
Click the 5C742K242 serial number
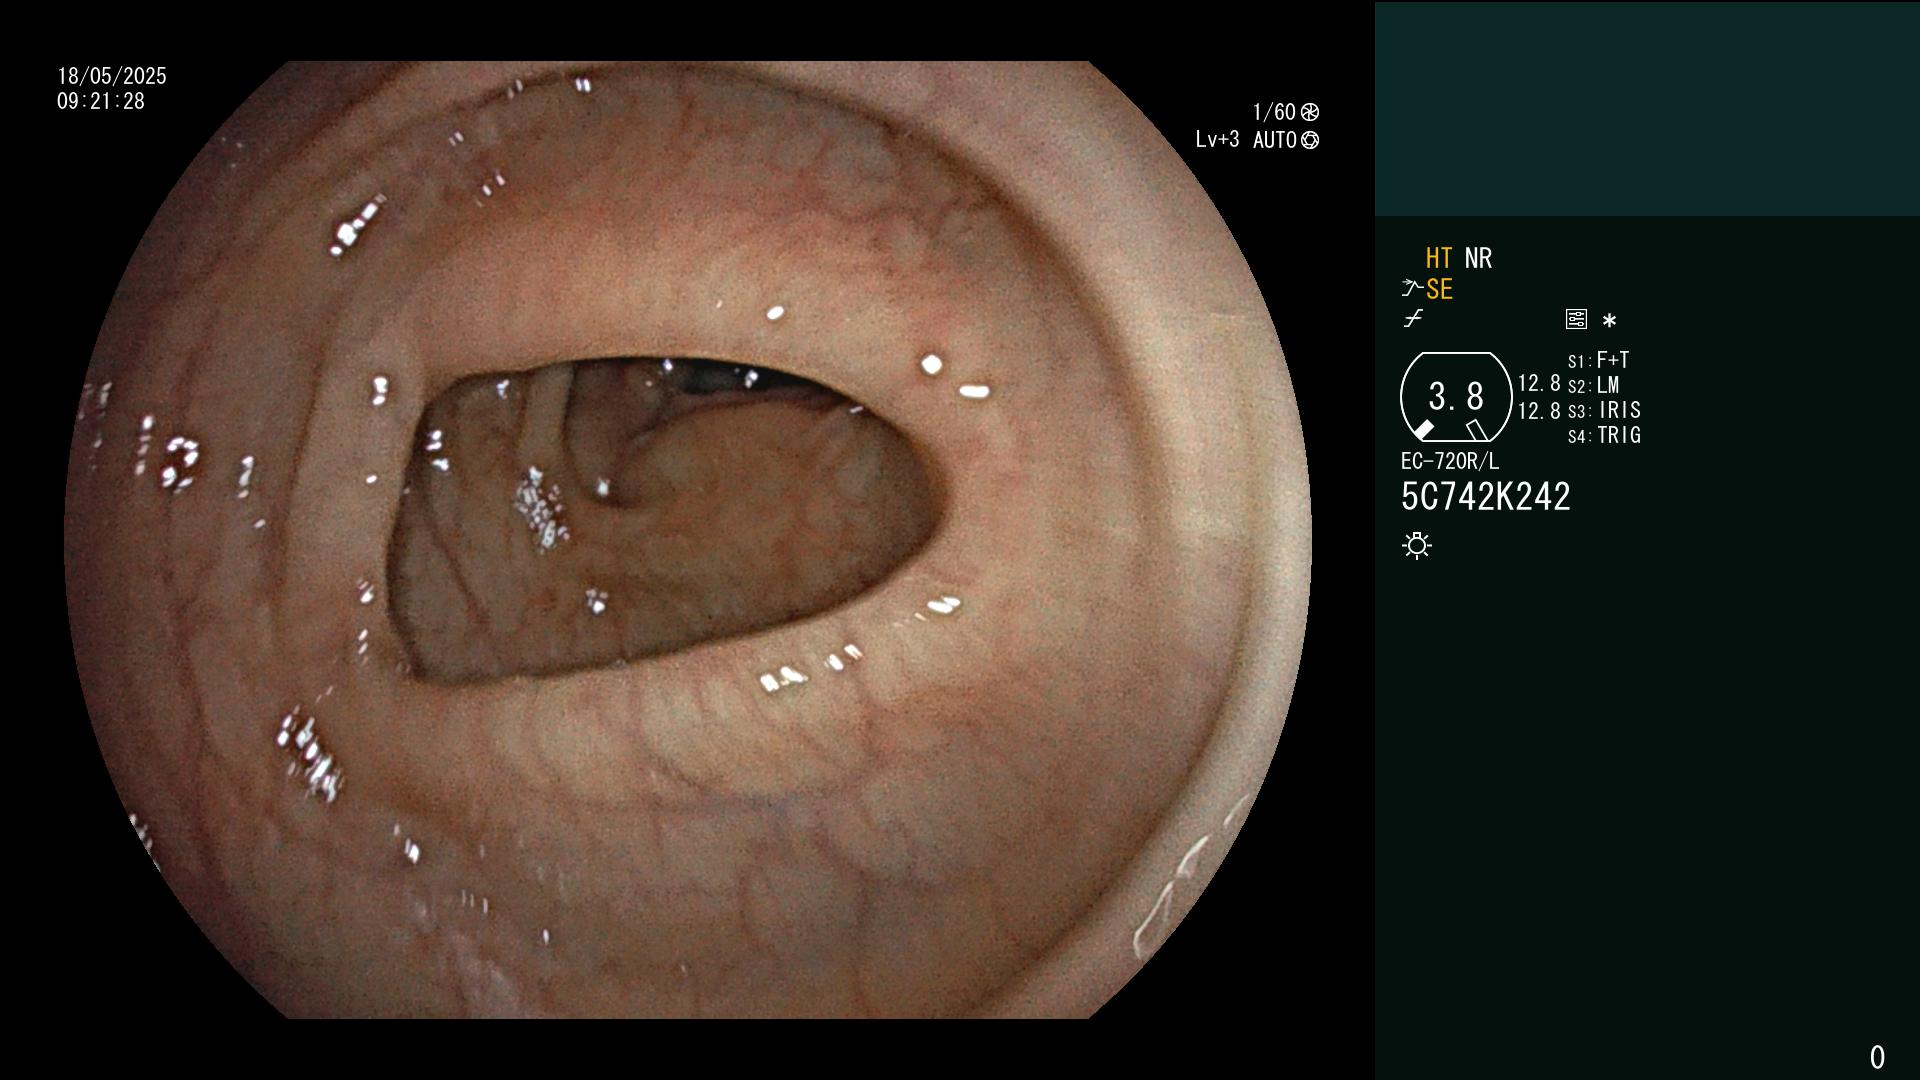[x=1486, y=497]
